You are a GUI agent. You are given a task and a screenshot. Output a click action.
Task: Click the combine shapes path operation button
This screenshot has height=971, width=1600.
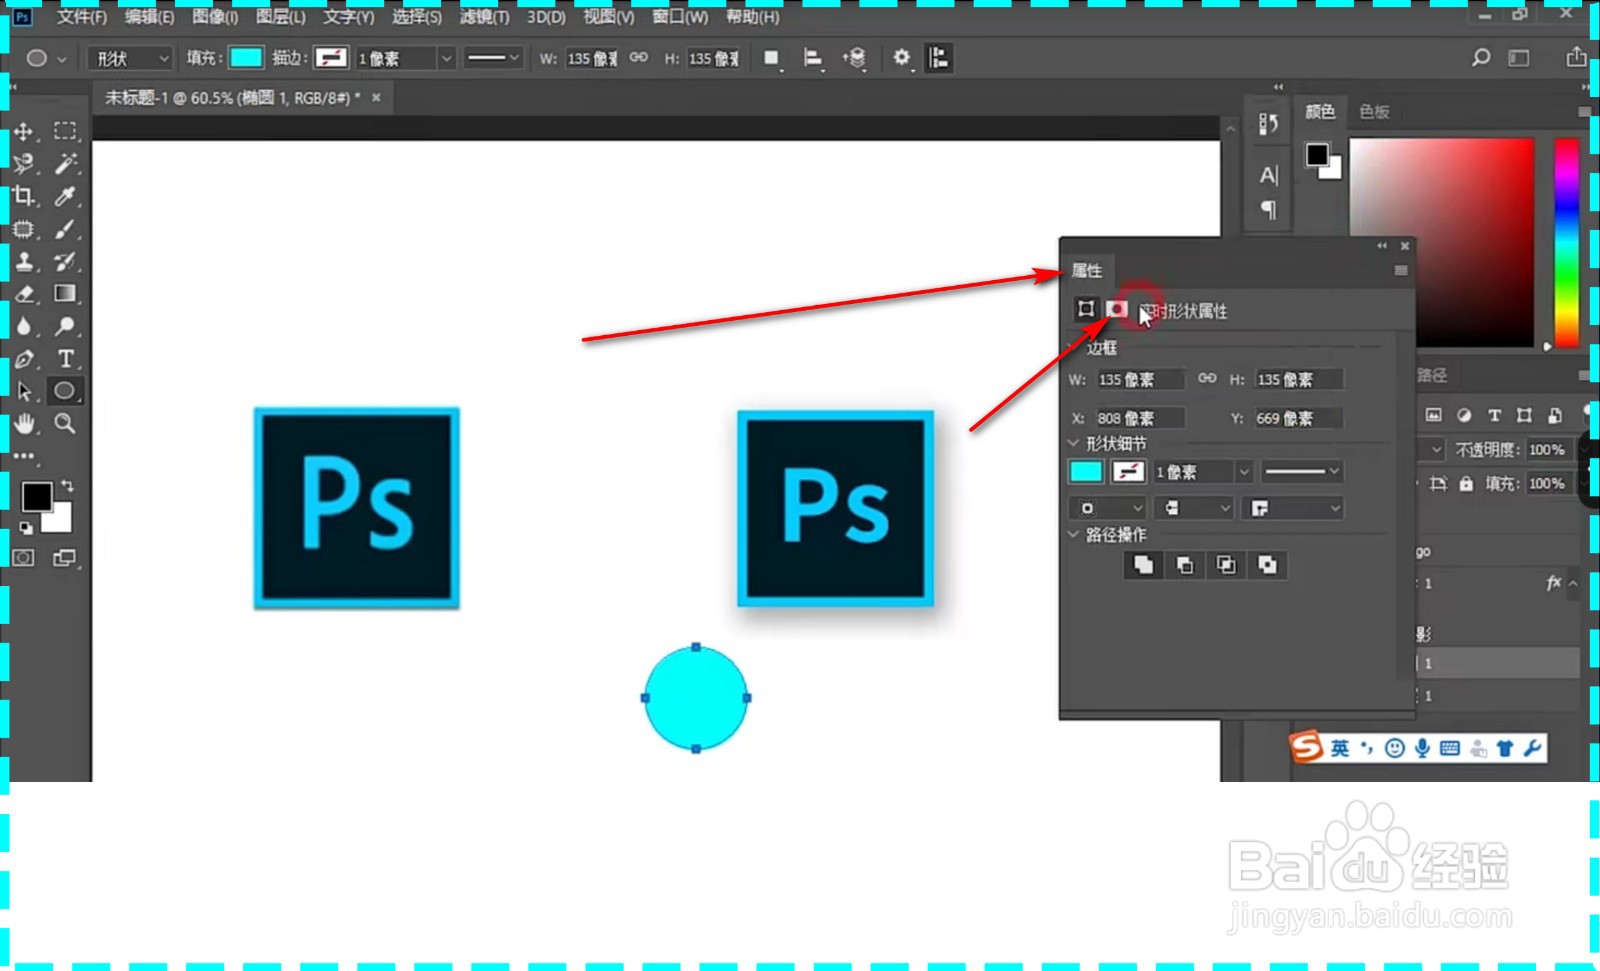coord(1143,565)
